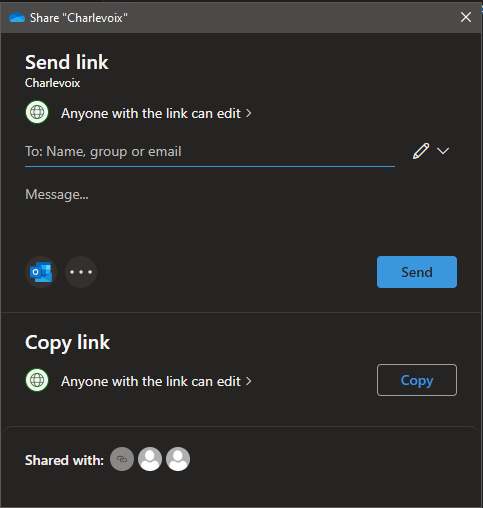Image resolution: width=483 pixels, height=508 pixels.
Task: Open "Anyone with the link can edit" under Copy link
Action: [151, 381]
